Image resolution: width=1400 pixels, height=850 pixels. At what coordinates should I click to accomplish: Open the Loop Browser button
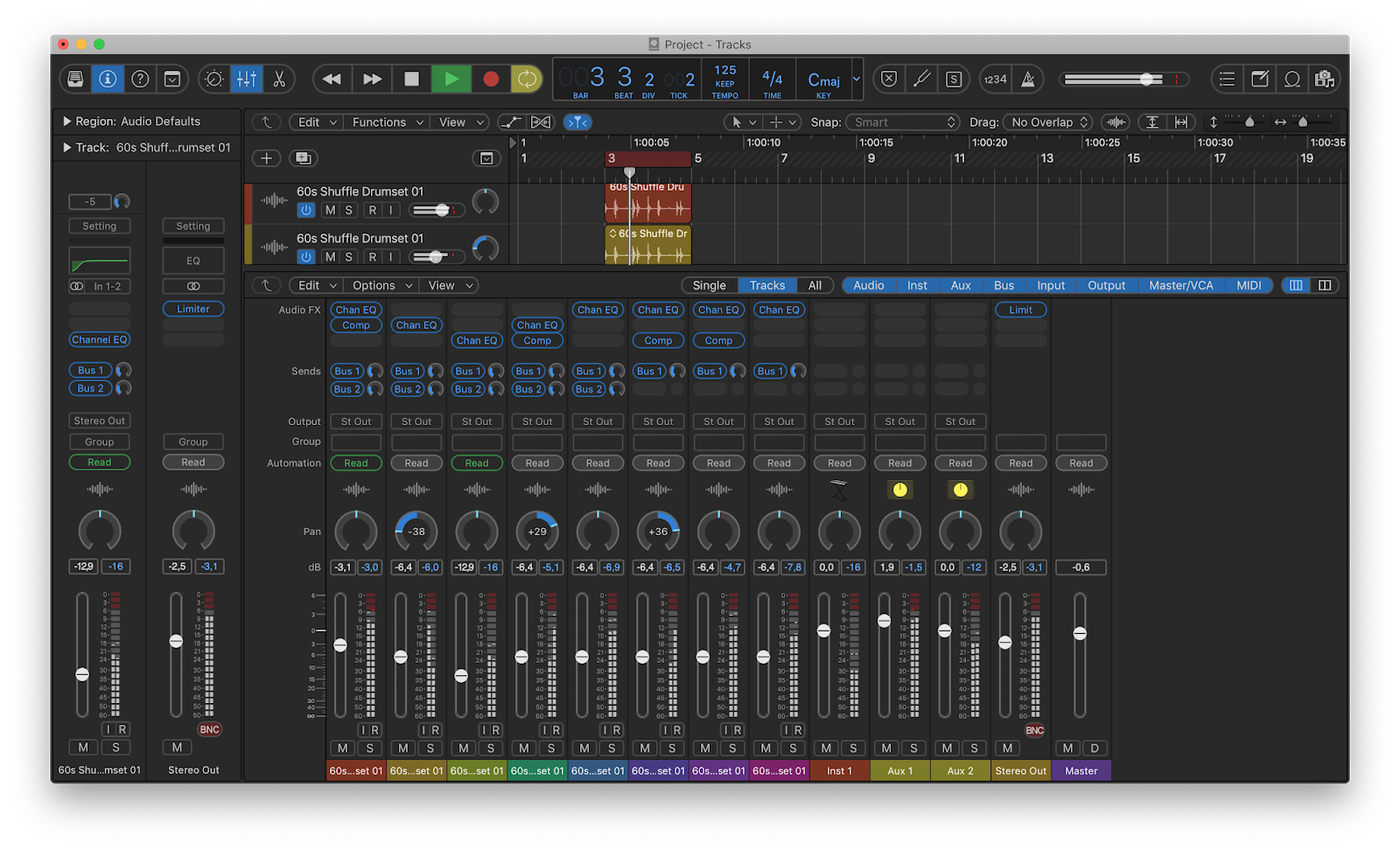point(1292,78)
